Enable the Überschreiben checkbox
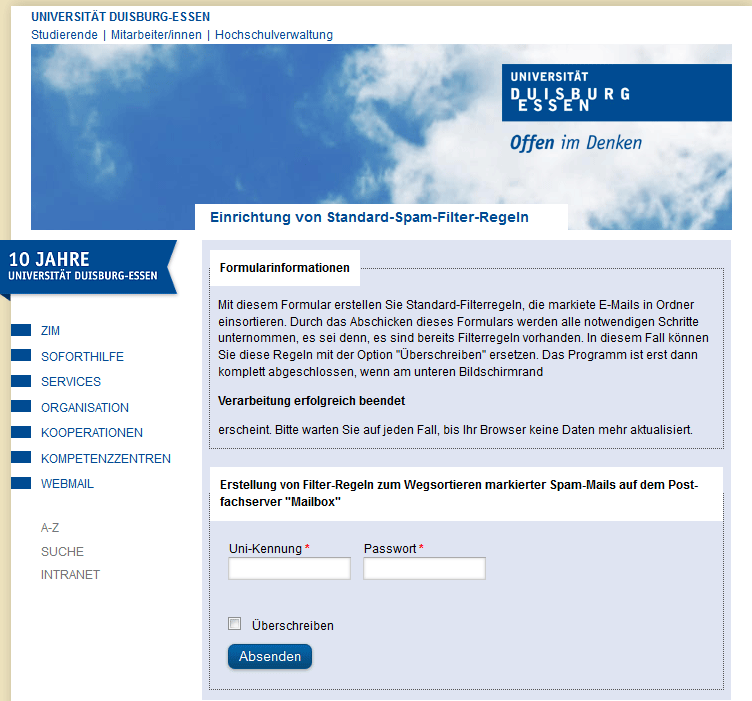 point(235,624)
